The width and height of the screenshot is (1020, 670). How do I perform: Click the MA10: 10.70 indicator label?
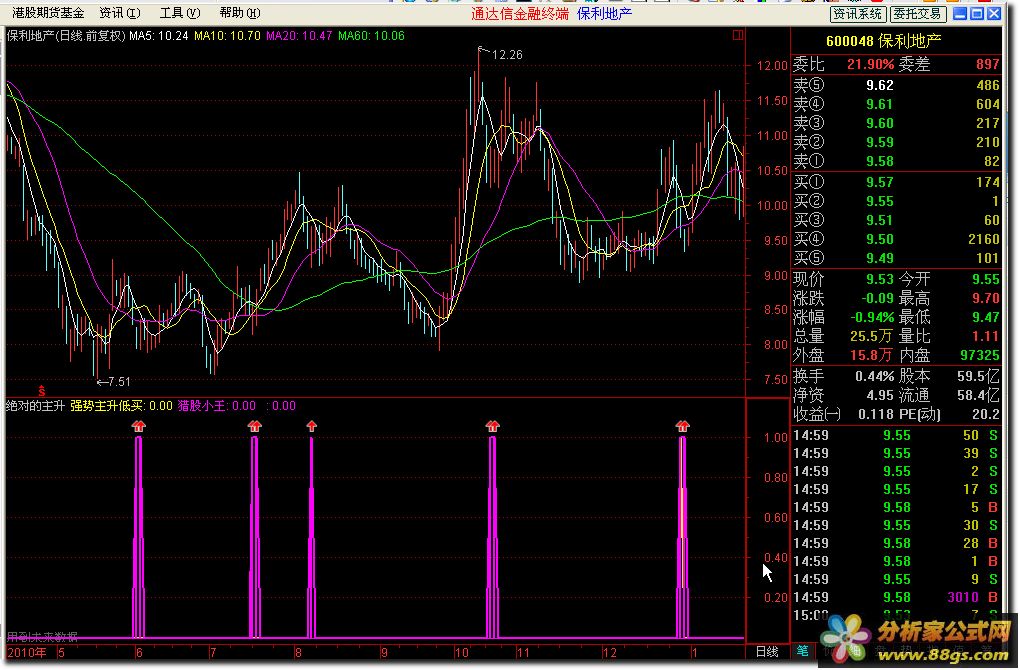pos(227,36)
